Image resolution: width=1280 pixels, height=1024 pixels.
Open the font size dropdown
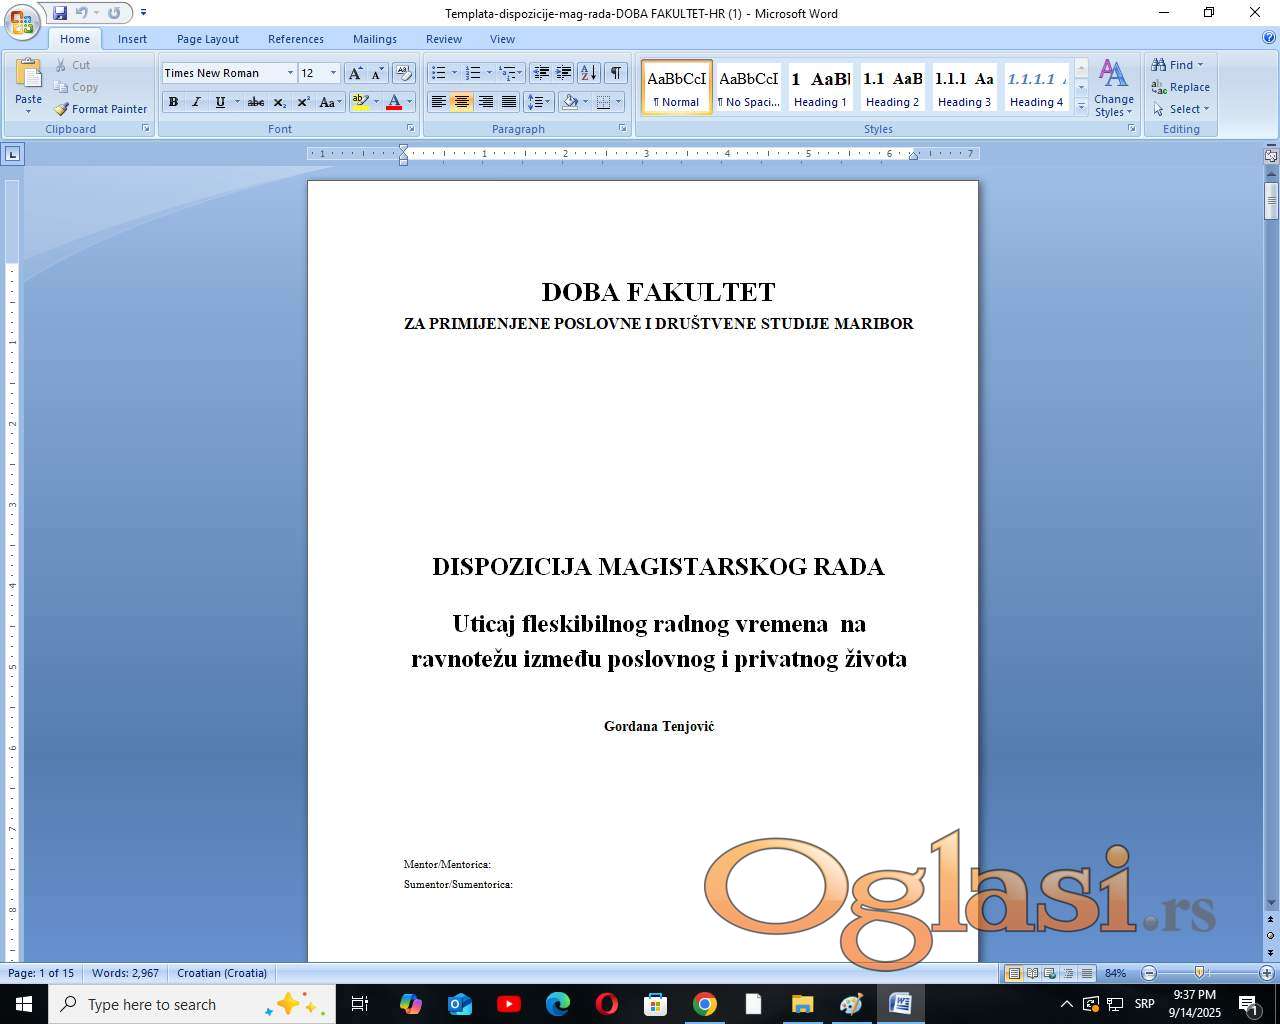click(333, 73)
